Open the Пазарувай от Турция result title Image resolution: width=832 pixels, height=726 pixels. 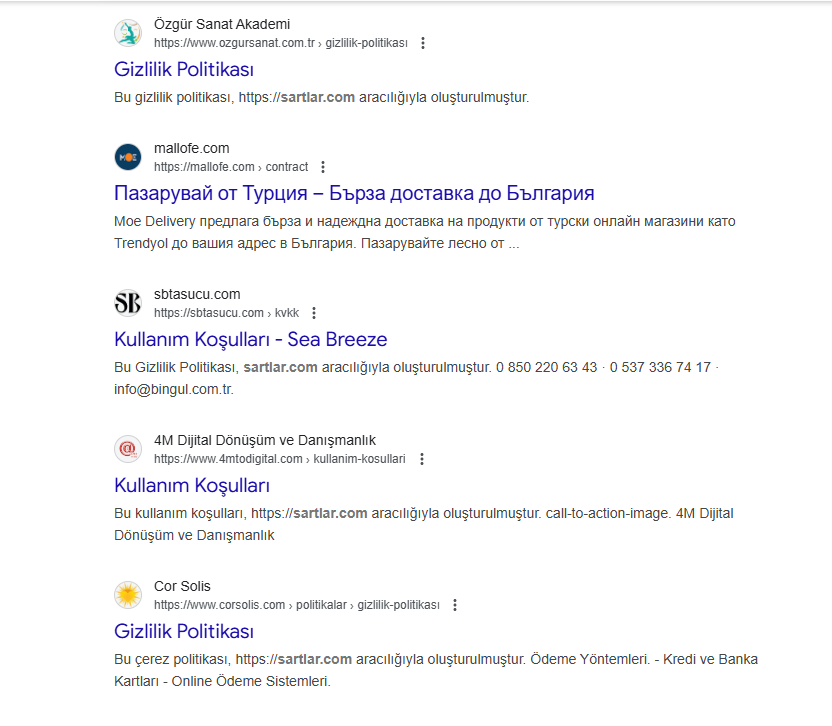pyautogui.click(x=354, y=193)
